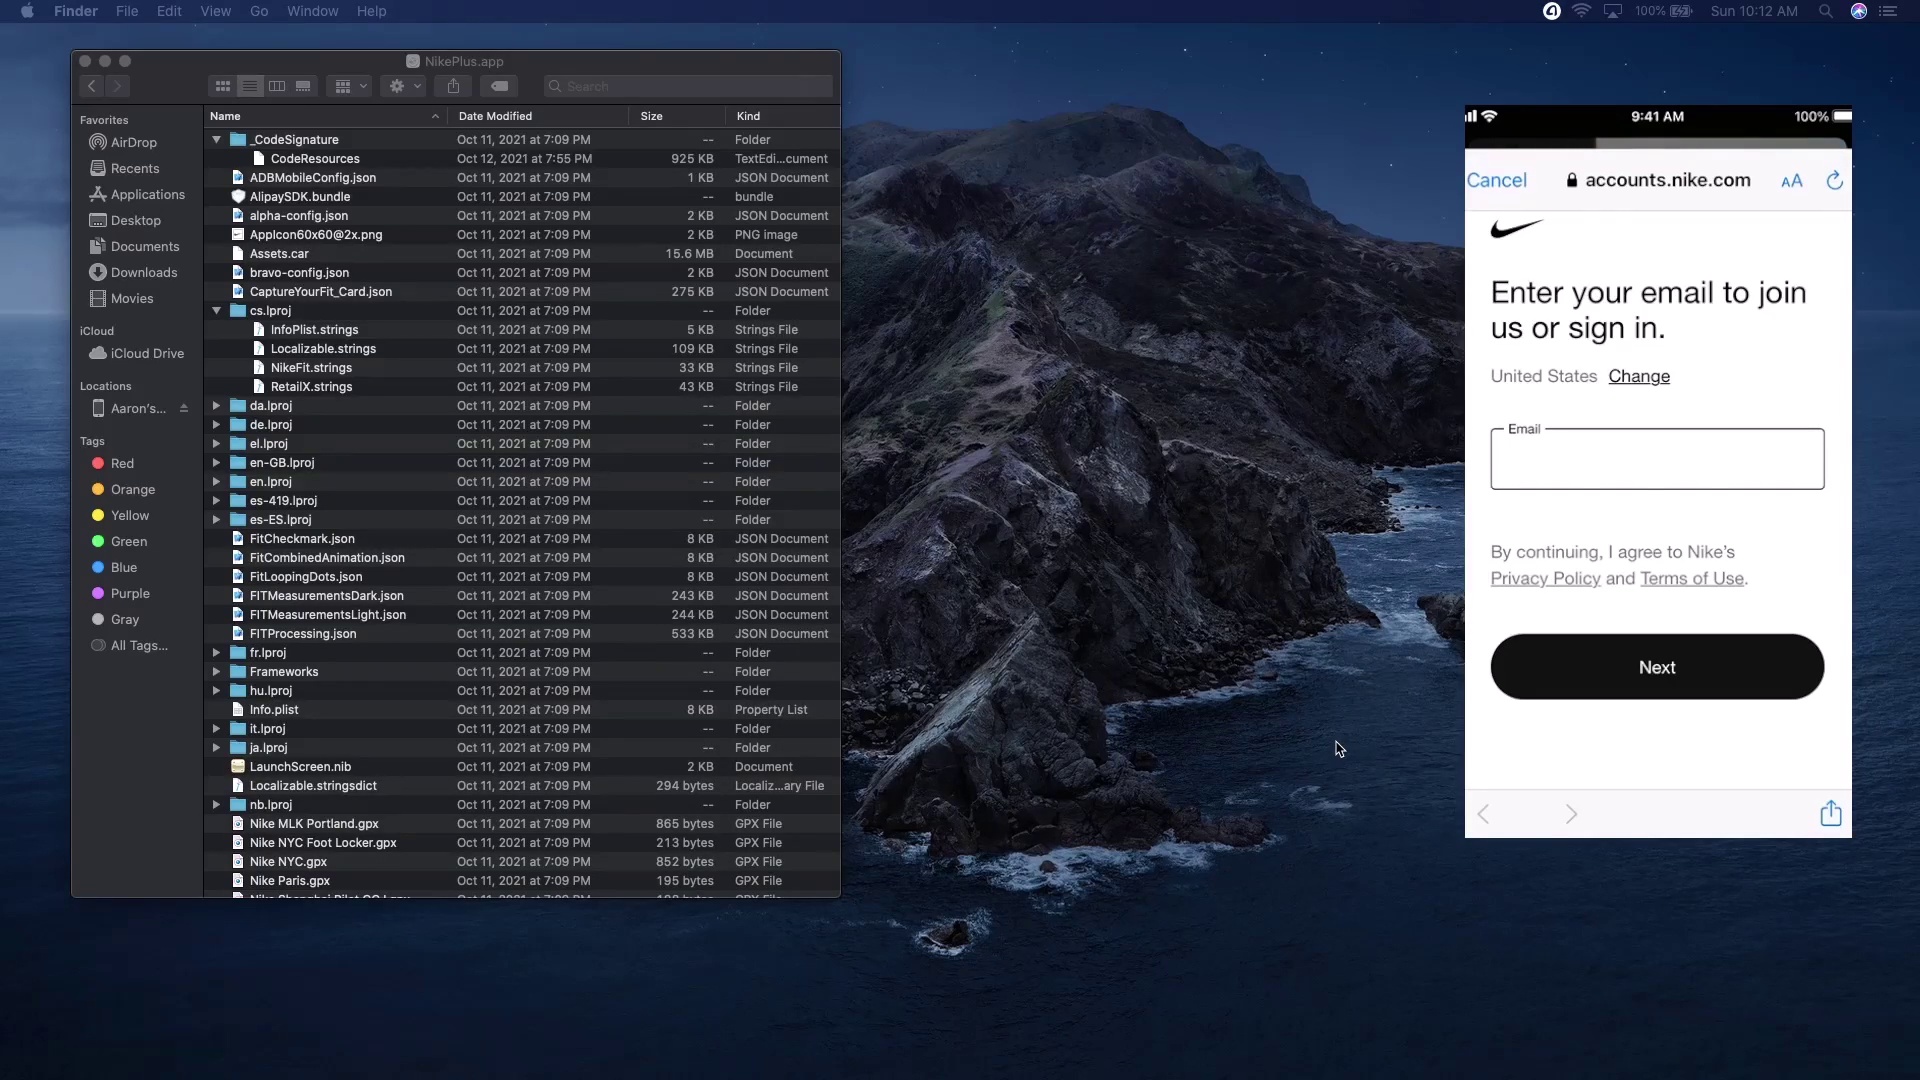Expand the nb.lproj folder
The height and width of the screenshot is (1080, 1920).
coord(216,805)
